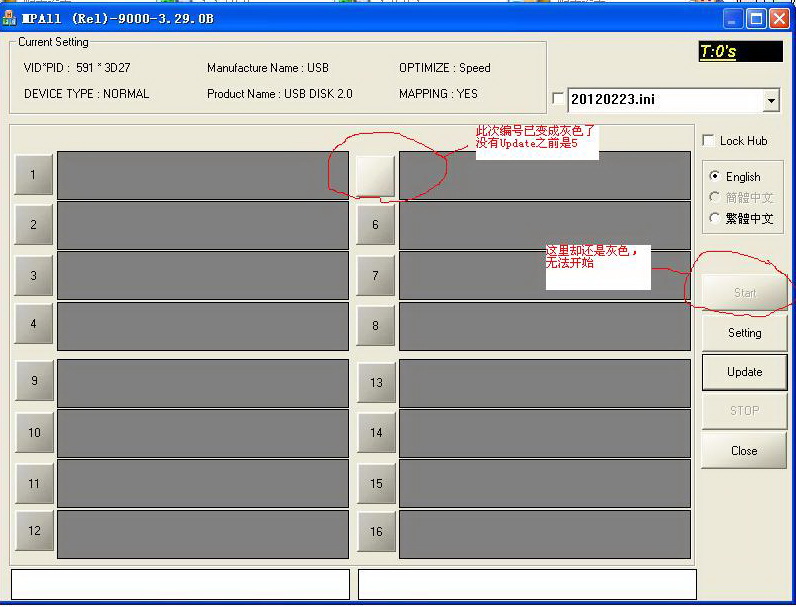Select the 繁體中文 language option

pos(714,218)
